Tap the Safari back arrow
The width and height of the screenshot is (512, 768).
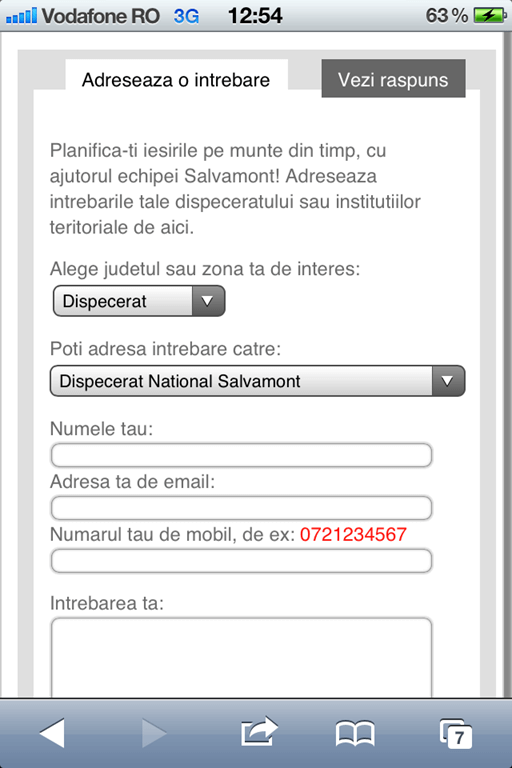coord(52,733)
